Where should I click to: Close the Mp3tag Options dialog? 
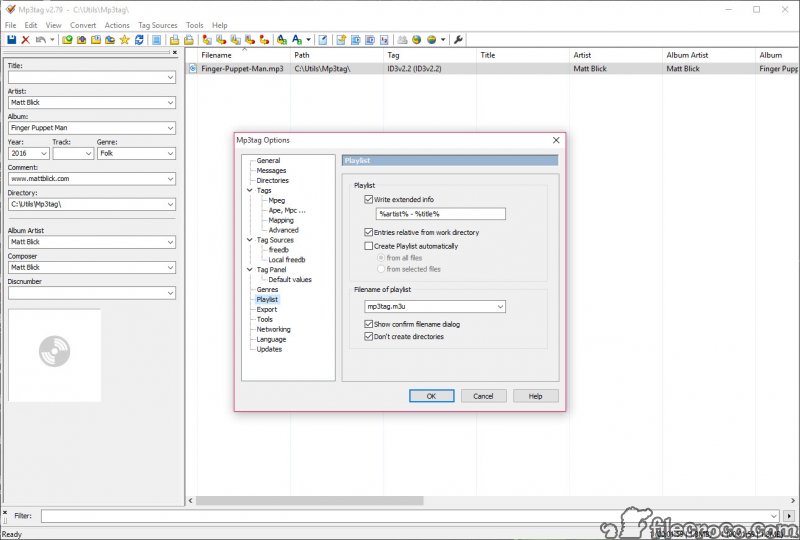[x=556, y=140]
